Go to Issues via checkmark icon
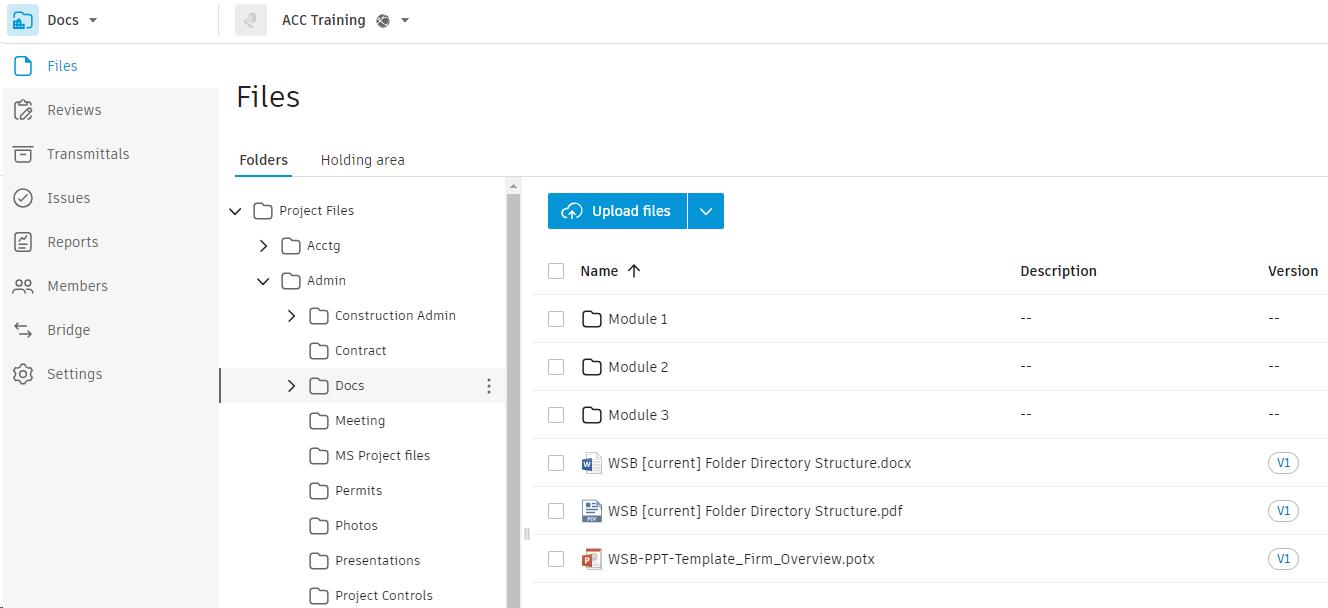 tap(23, 198)
